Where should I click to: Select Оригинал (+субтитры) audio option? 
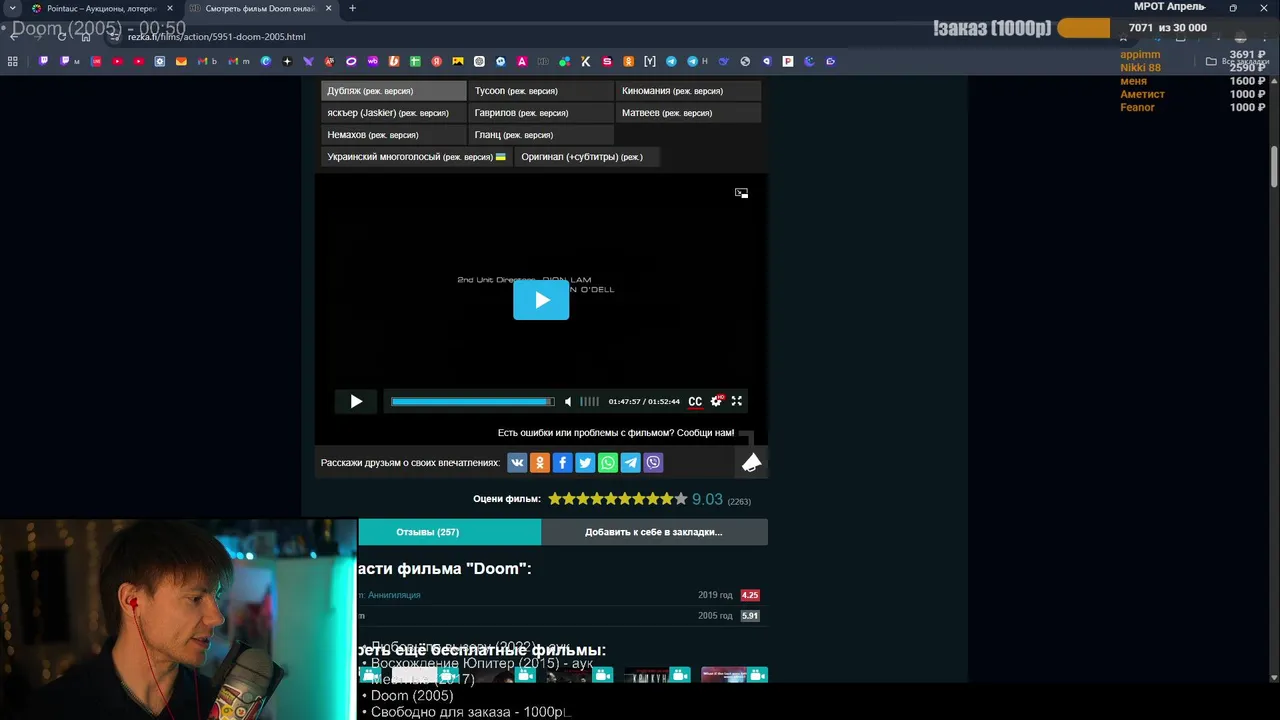pos(586,157)
